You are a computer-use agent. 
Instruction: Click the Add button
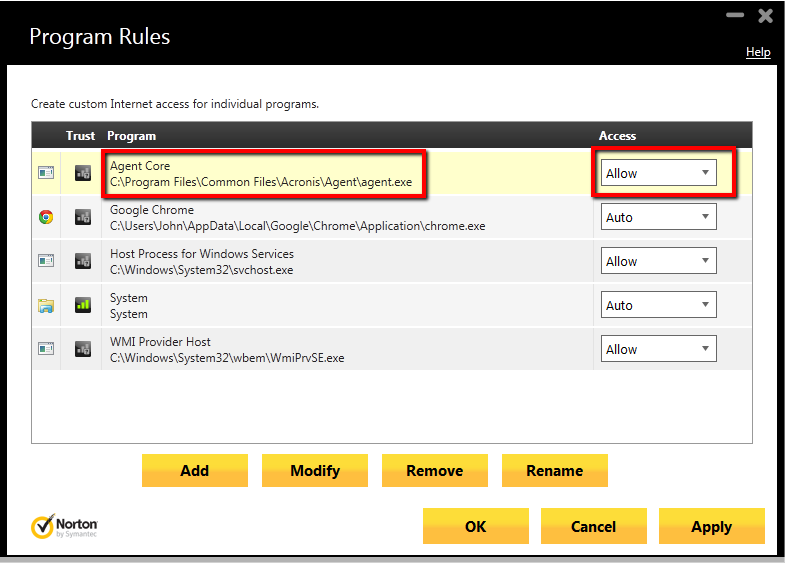click(x=195, y=470)
